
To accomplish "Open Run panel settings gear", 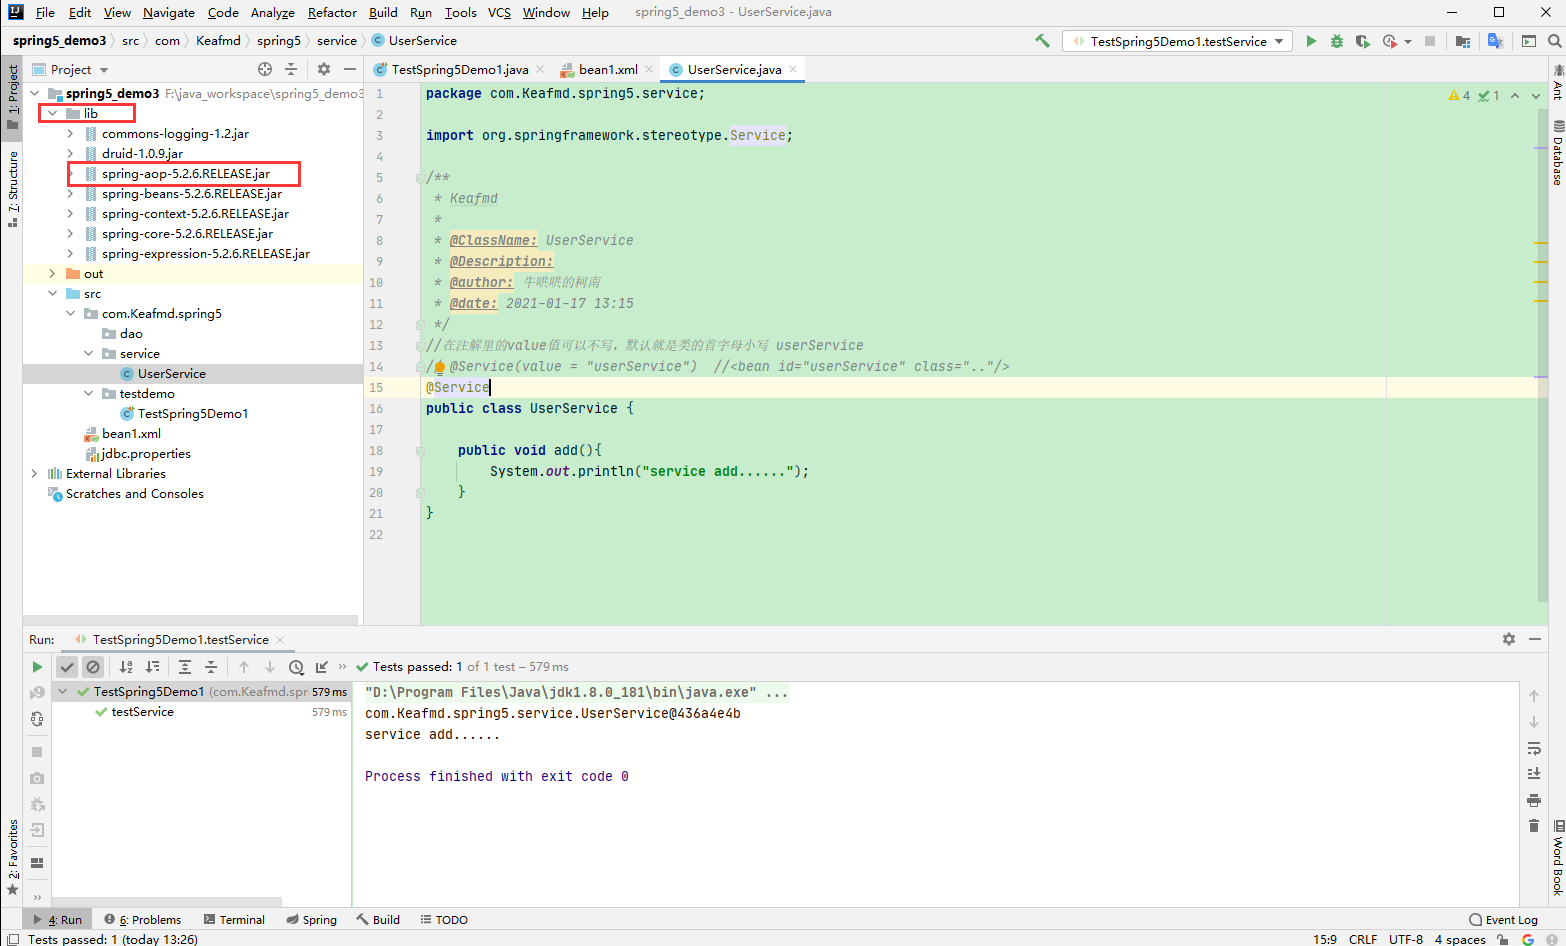I will click(1509, 639).
